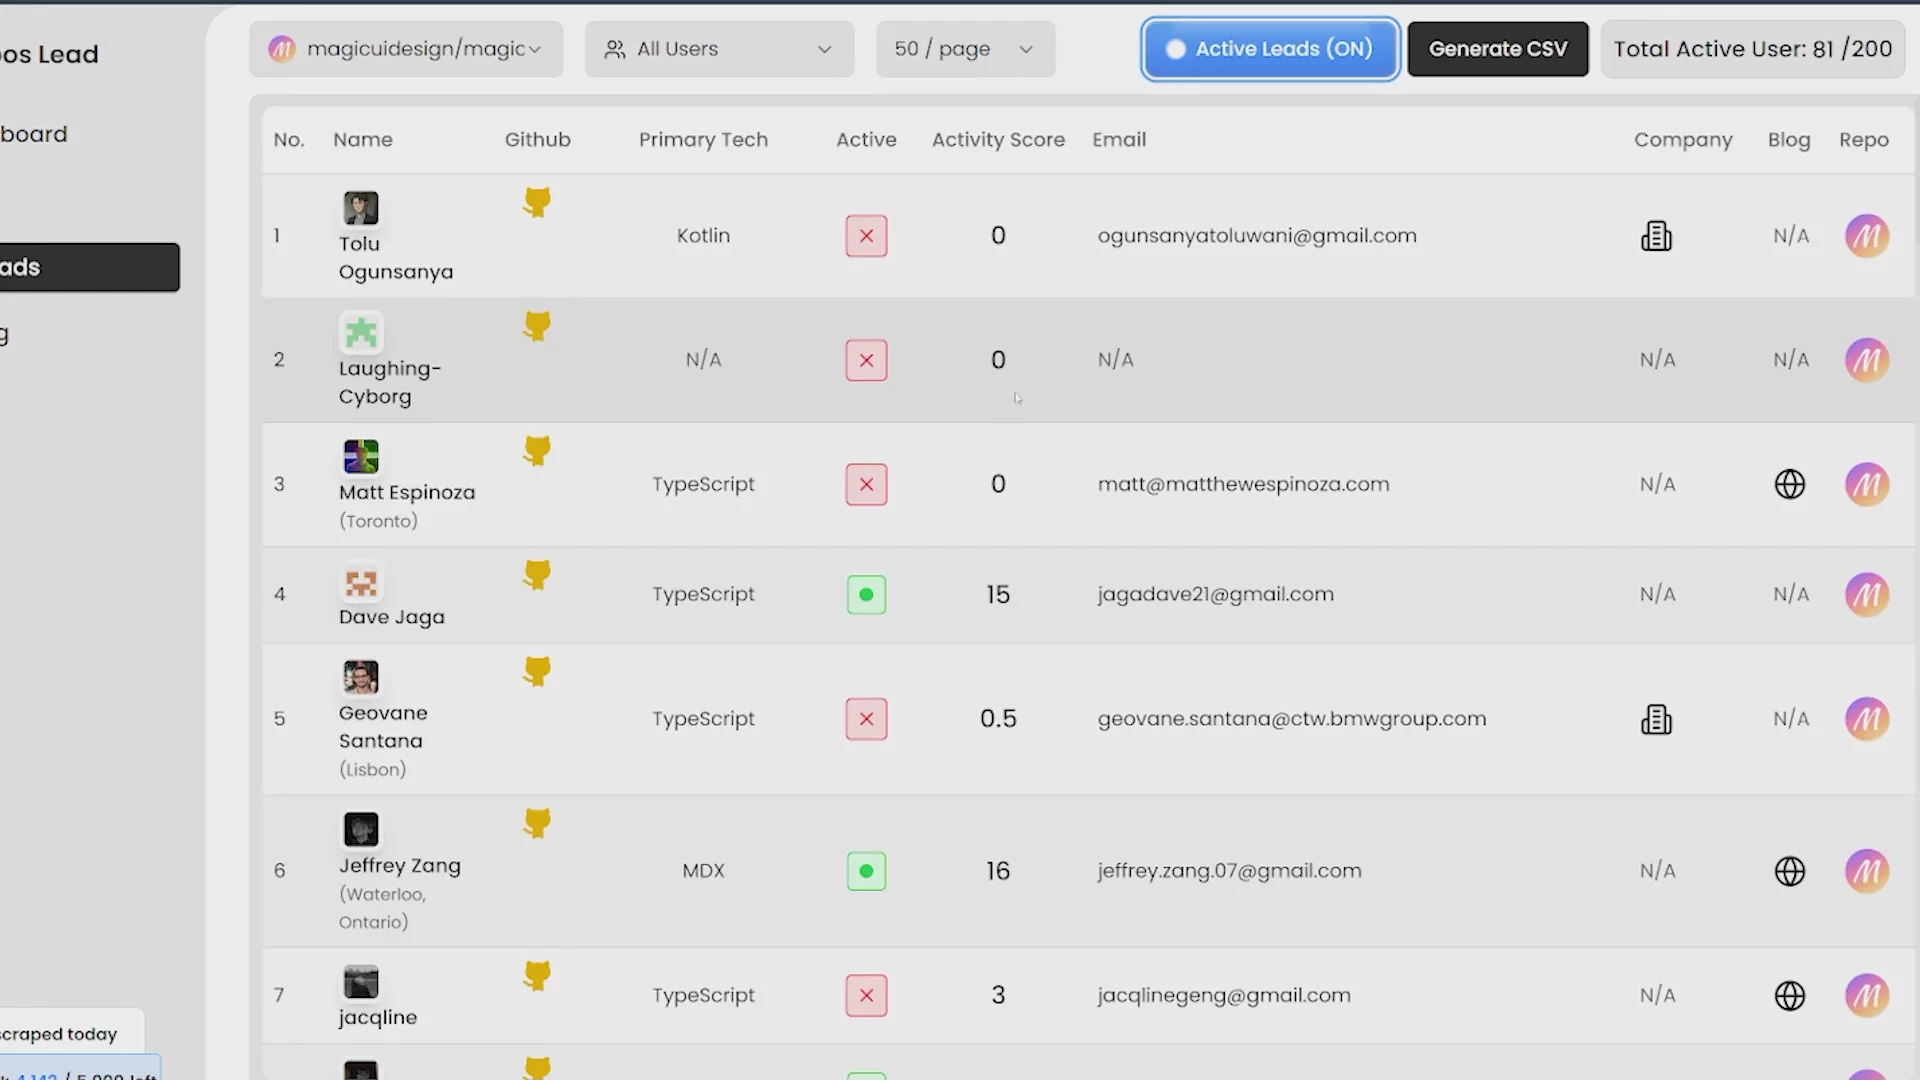Open Jeffrey Zang's blog globe icon
The image size is (1920, 1080).
coord(1789,871)
